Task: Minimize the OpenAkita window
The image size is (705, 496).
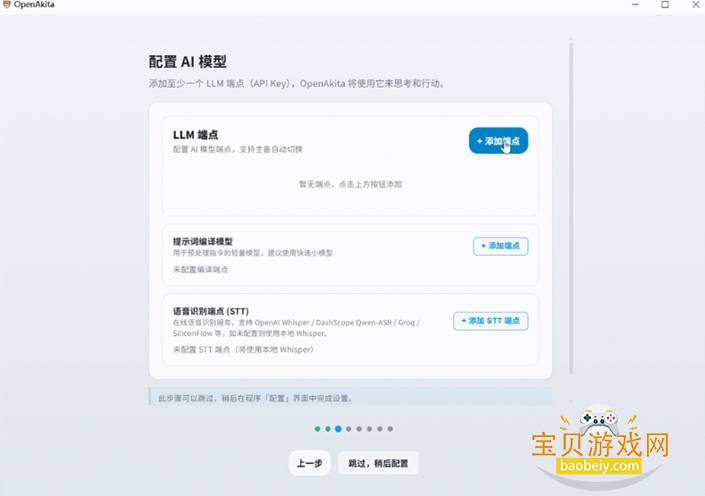Action: pyautogui.click(x=635, y=5)
